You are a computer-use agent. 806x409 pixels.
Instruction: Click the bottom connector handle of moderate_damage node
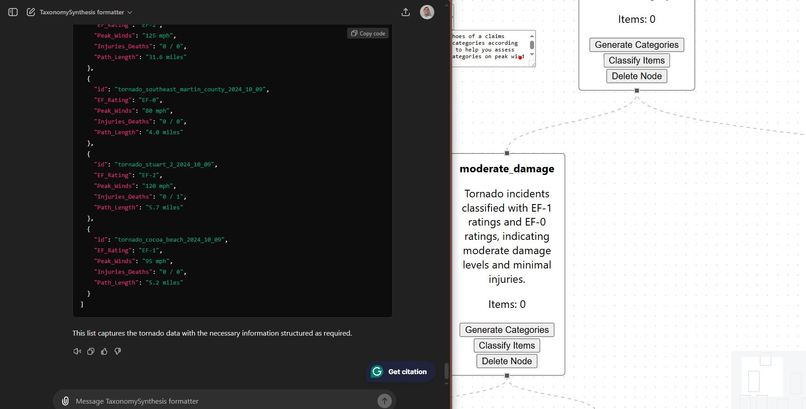tap(507, 376)
